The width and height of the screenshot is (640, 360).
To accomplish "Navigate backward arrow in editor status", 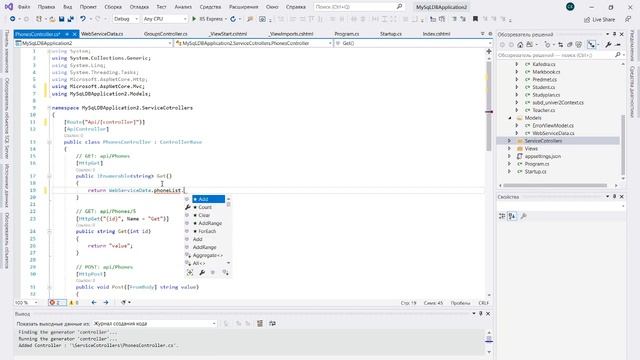I will (x=94, y=303).
